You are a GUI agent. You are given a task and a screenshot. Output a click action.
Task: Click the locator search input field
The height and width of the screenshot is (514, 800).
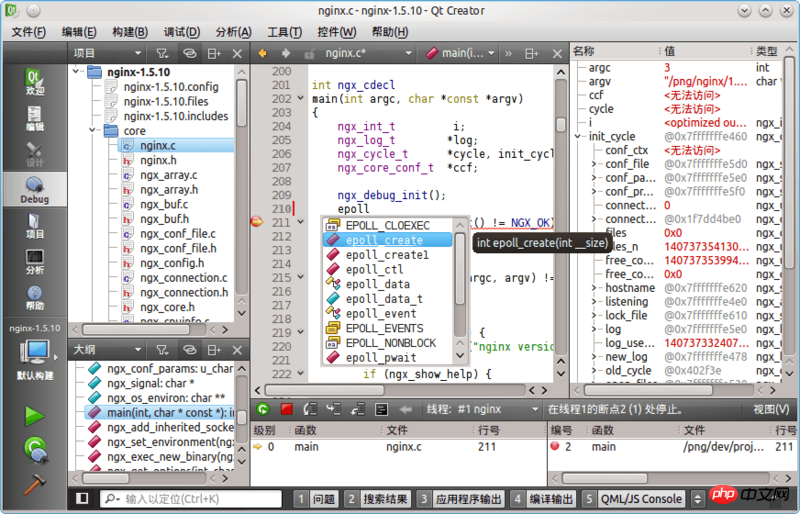[190, 498]
